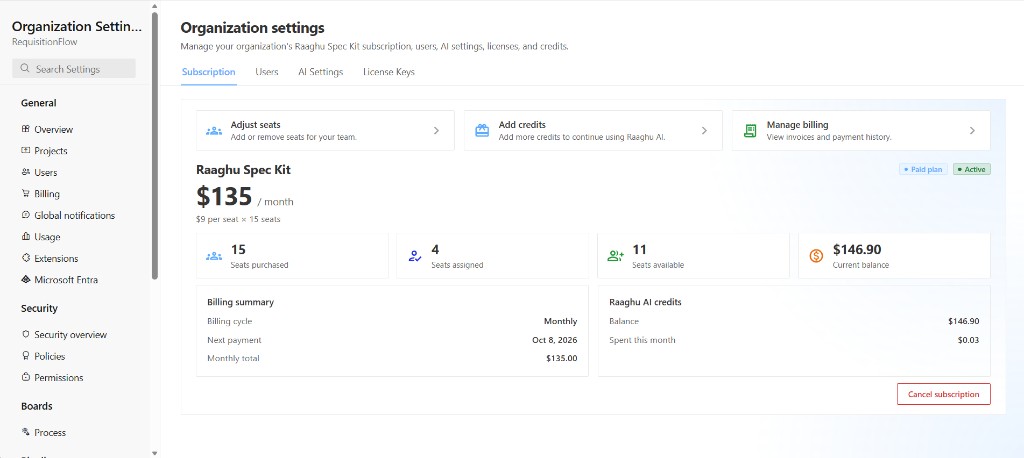Open the Add credits card
Screen dimensions: 1024x458
(x=593, y=131)
